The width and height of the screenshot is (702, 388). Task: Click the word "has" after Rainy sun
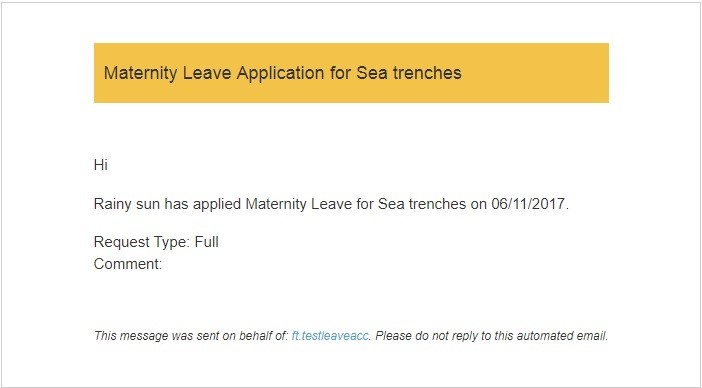point(176,204)
